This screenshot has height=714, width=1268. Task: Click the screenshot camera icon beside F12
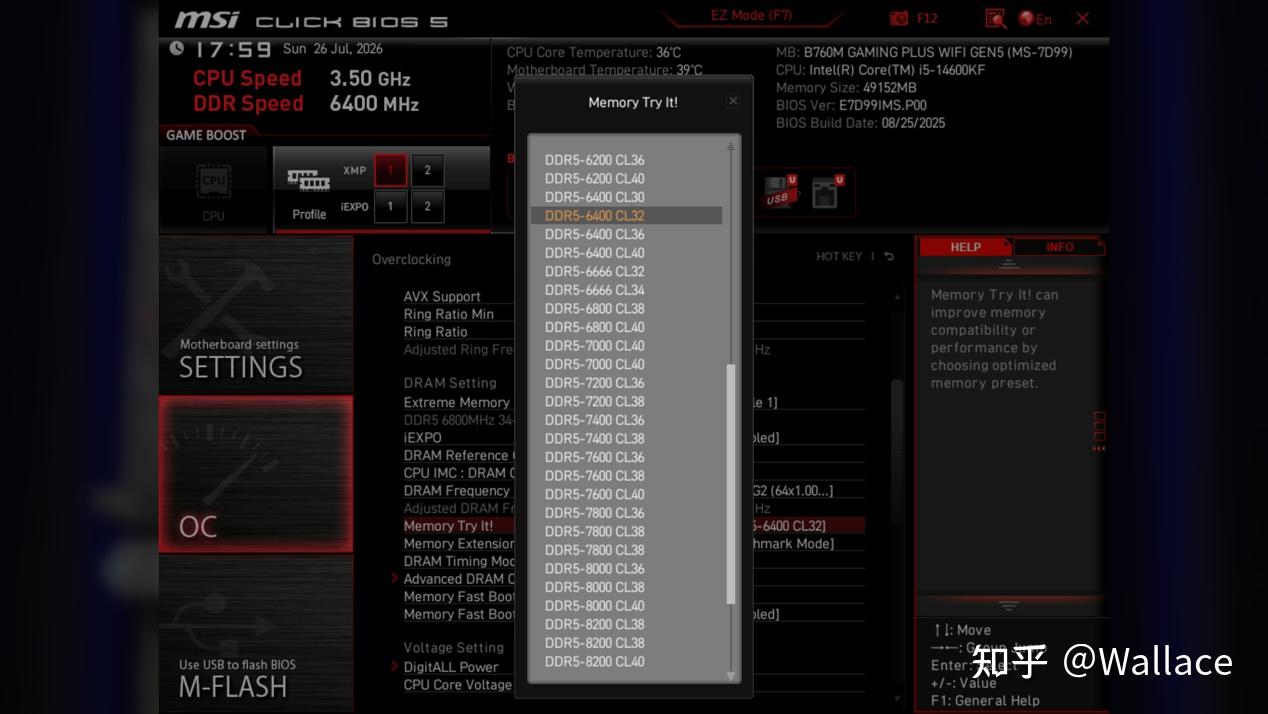tap(899, 19)
